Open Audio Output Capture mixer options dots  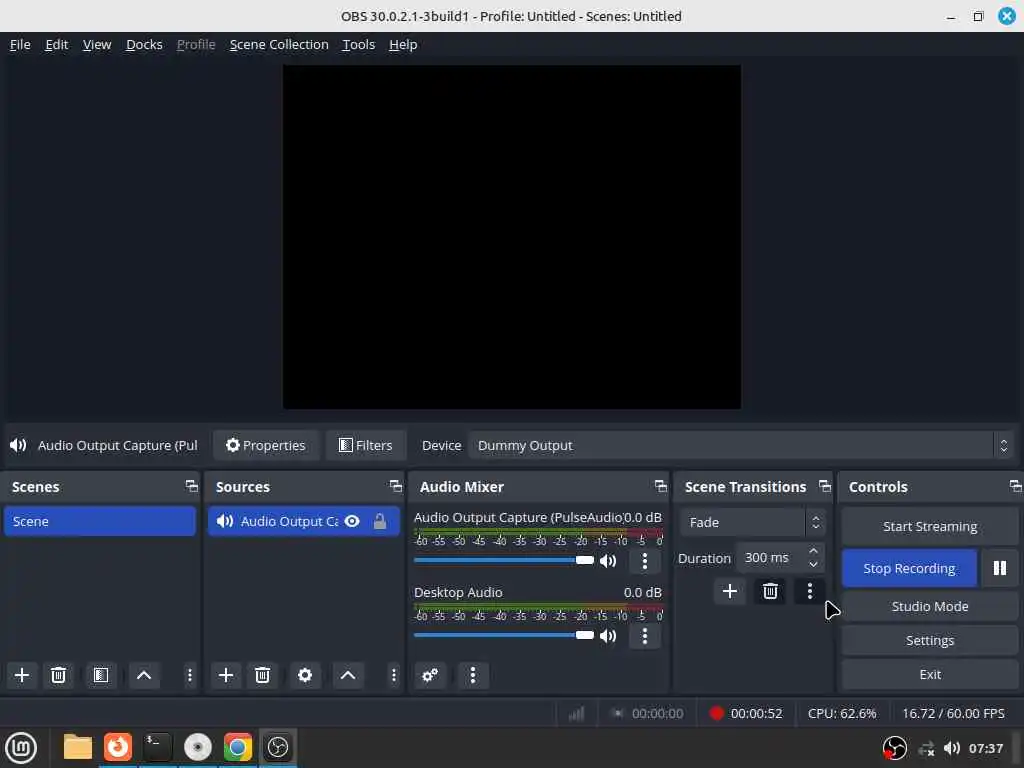pyautogui.click(x=645, y=561)
